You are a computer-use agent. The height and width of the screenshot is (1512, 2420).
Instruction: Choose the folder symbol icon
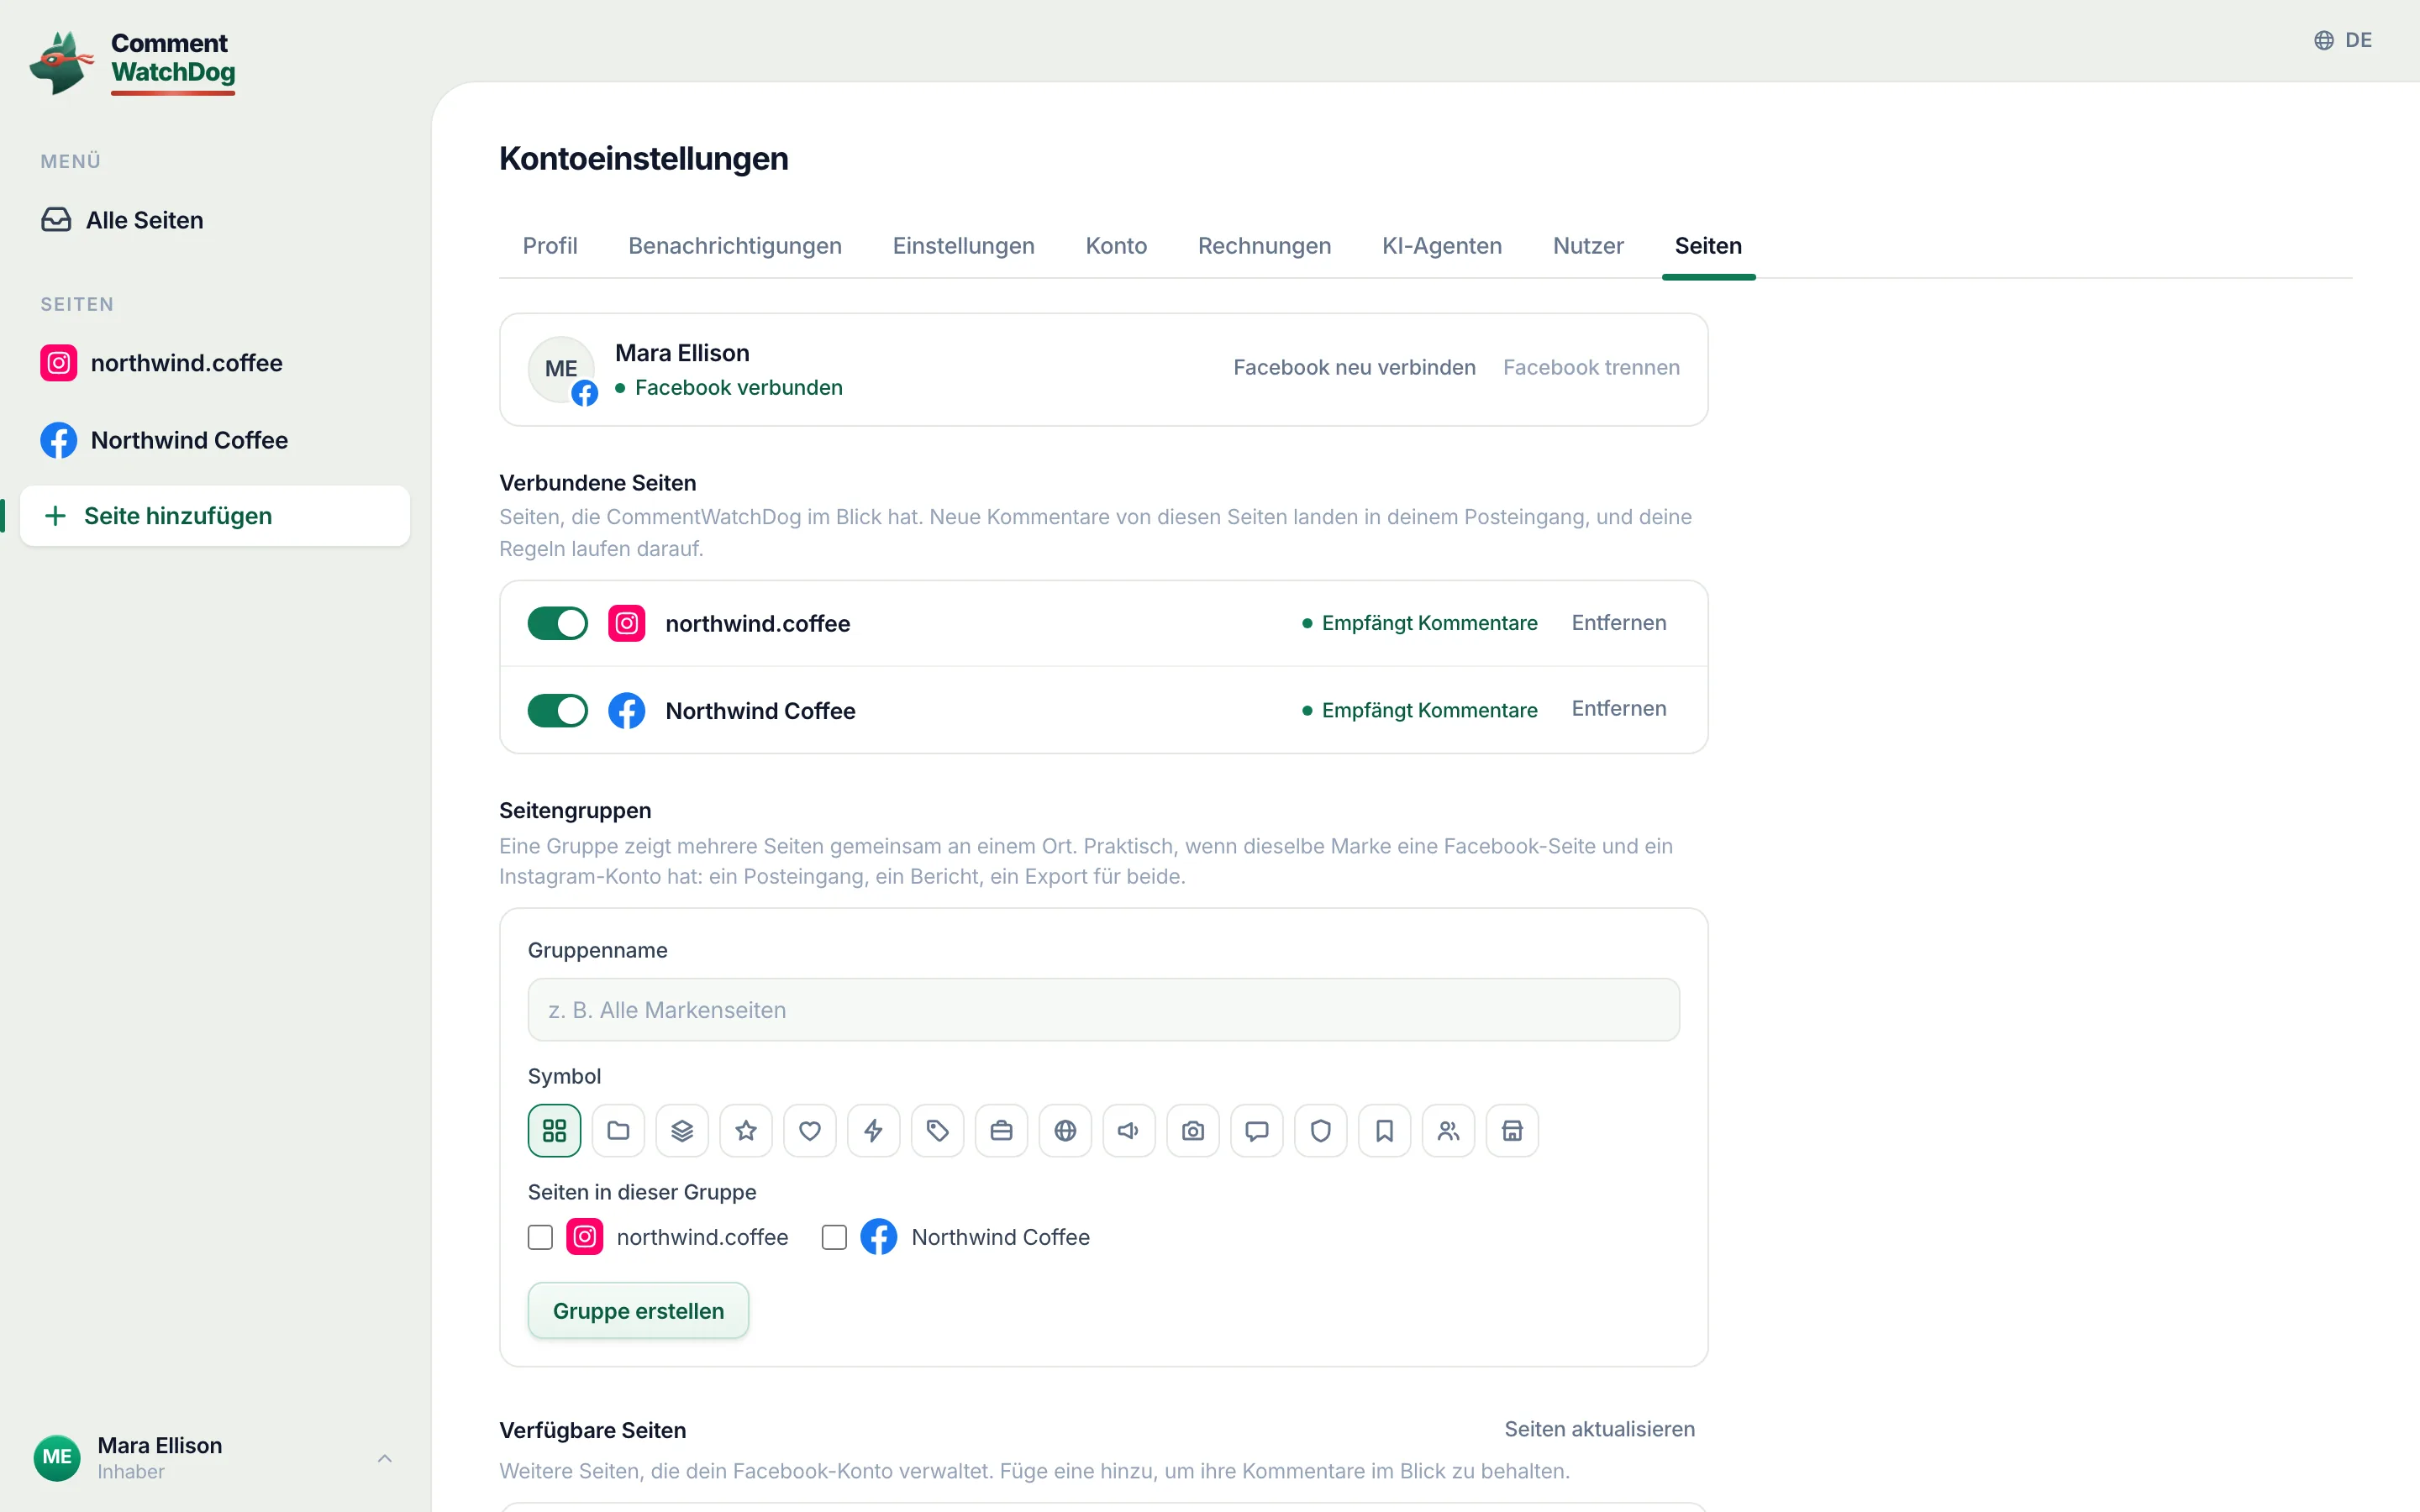pos(618,1130)
